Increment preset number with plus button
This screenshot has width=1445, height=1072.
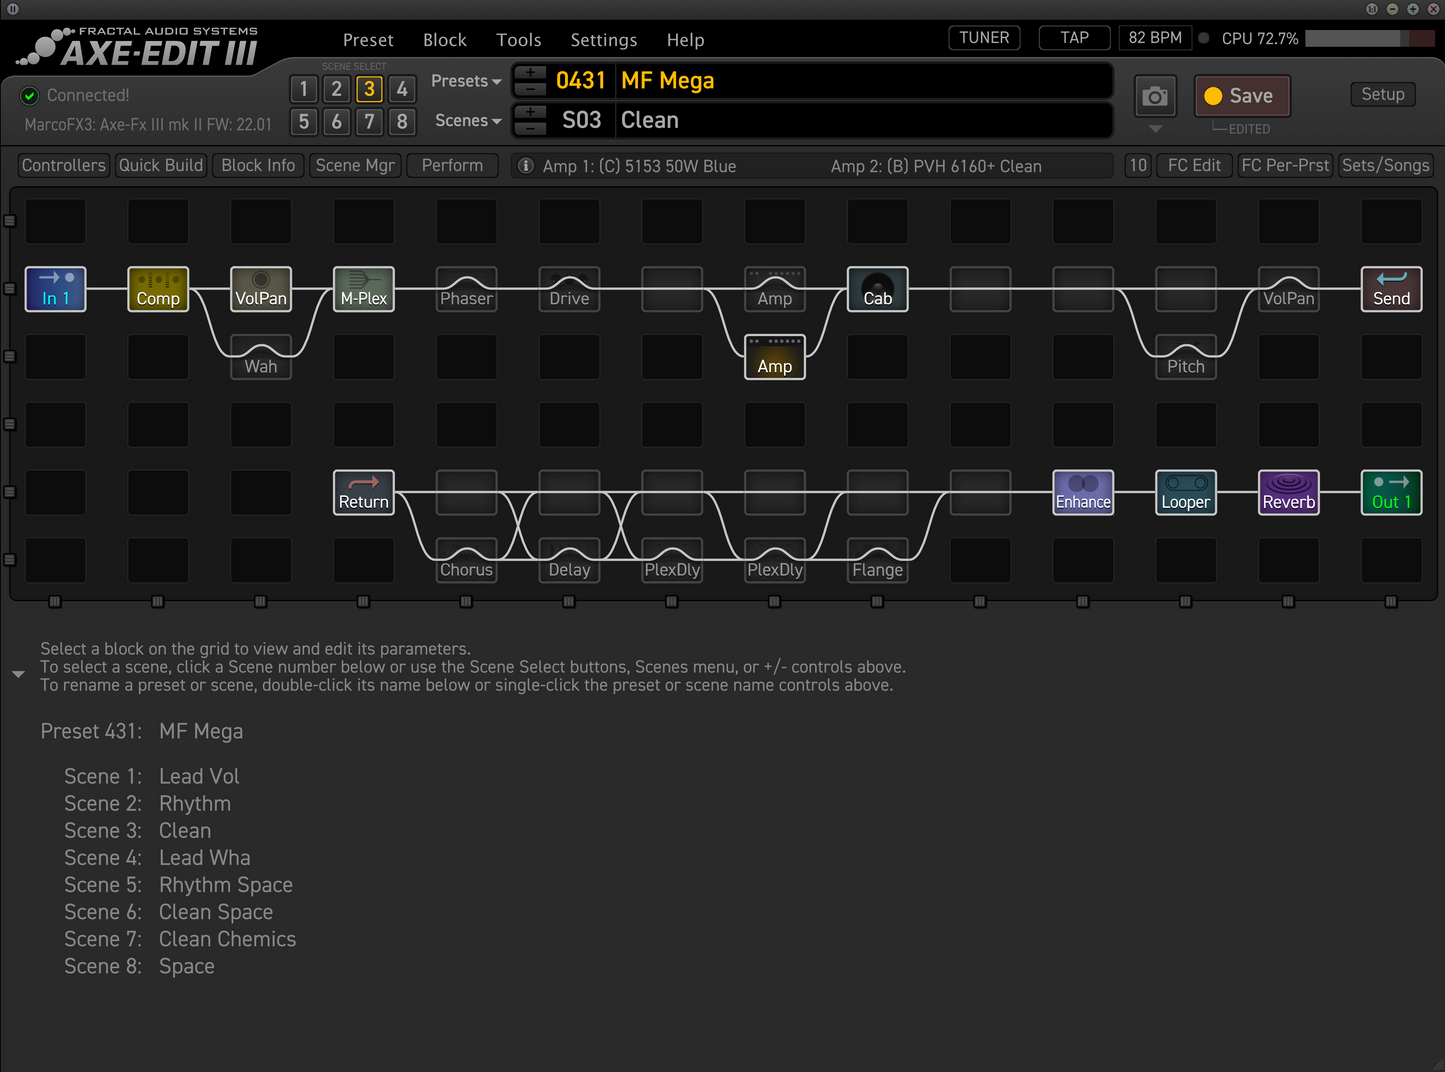click(530, 74)
